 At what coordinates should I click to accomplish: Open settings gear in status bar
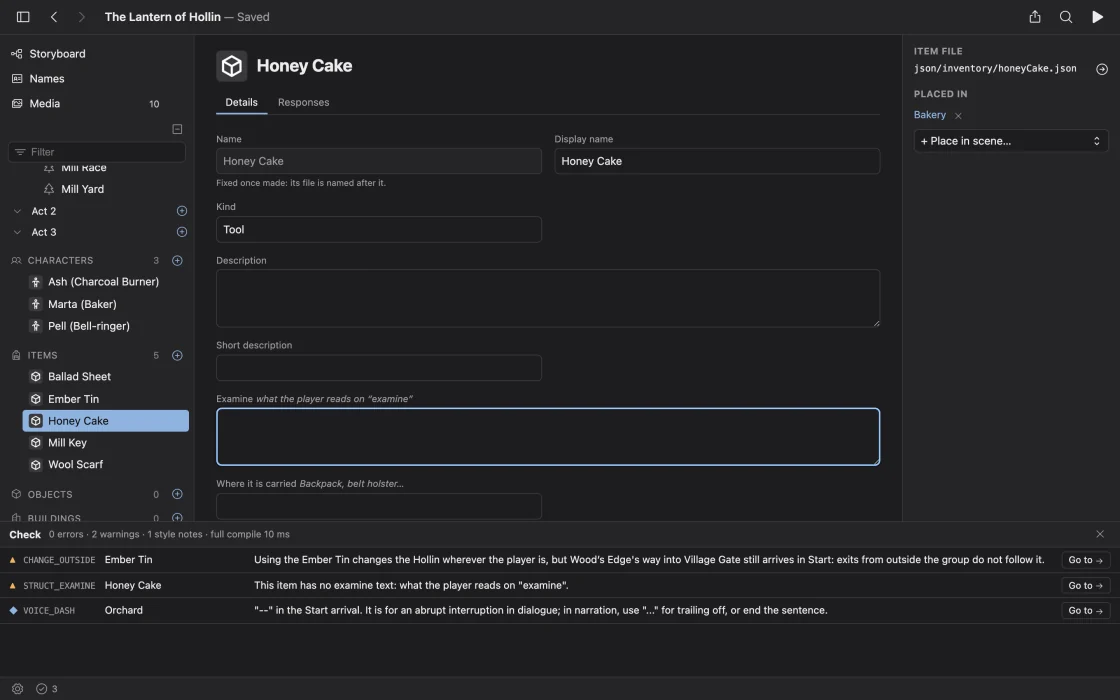(17, 689)
